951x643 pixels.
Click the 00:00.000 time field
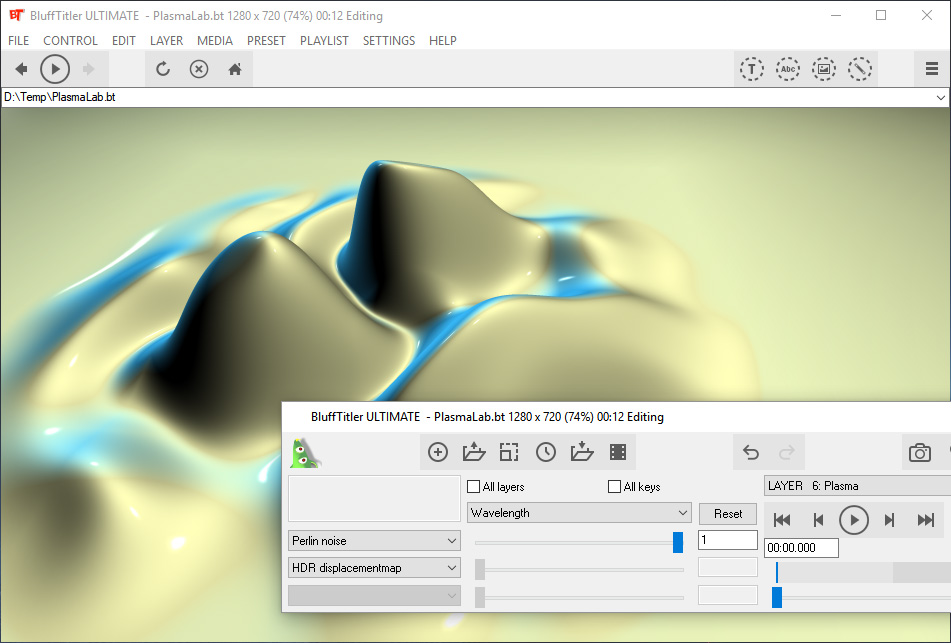coord(801,548)
